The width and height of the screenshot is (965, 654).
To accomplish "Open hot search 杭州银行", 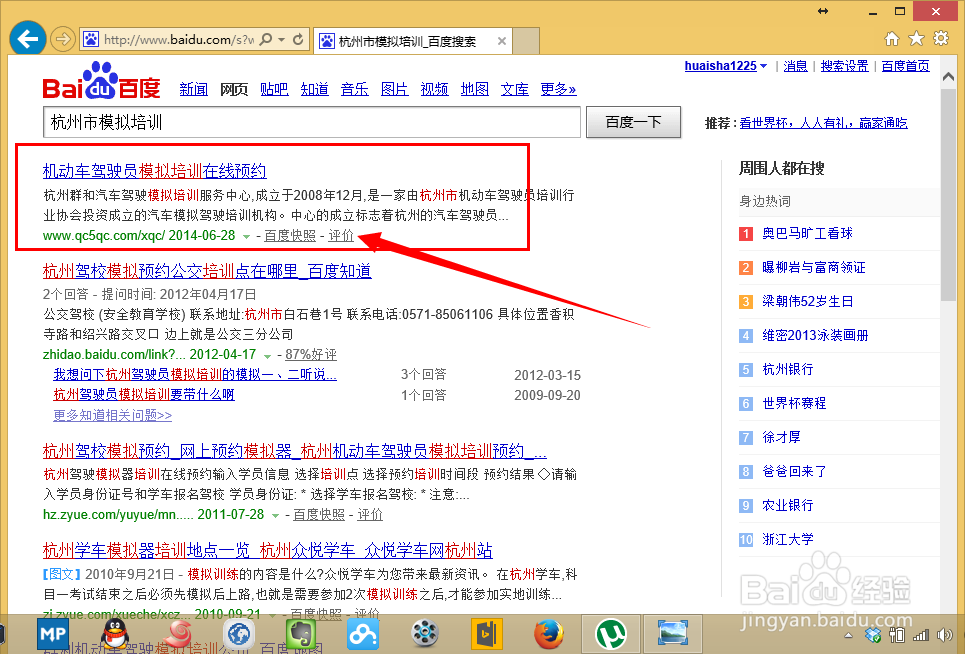I will click(x=788, y=369).
